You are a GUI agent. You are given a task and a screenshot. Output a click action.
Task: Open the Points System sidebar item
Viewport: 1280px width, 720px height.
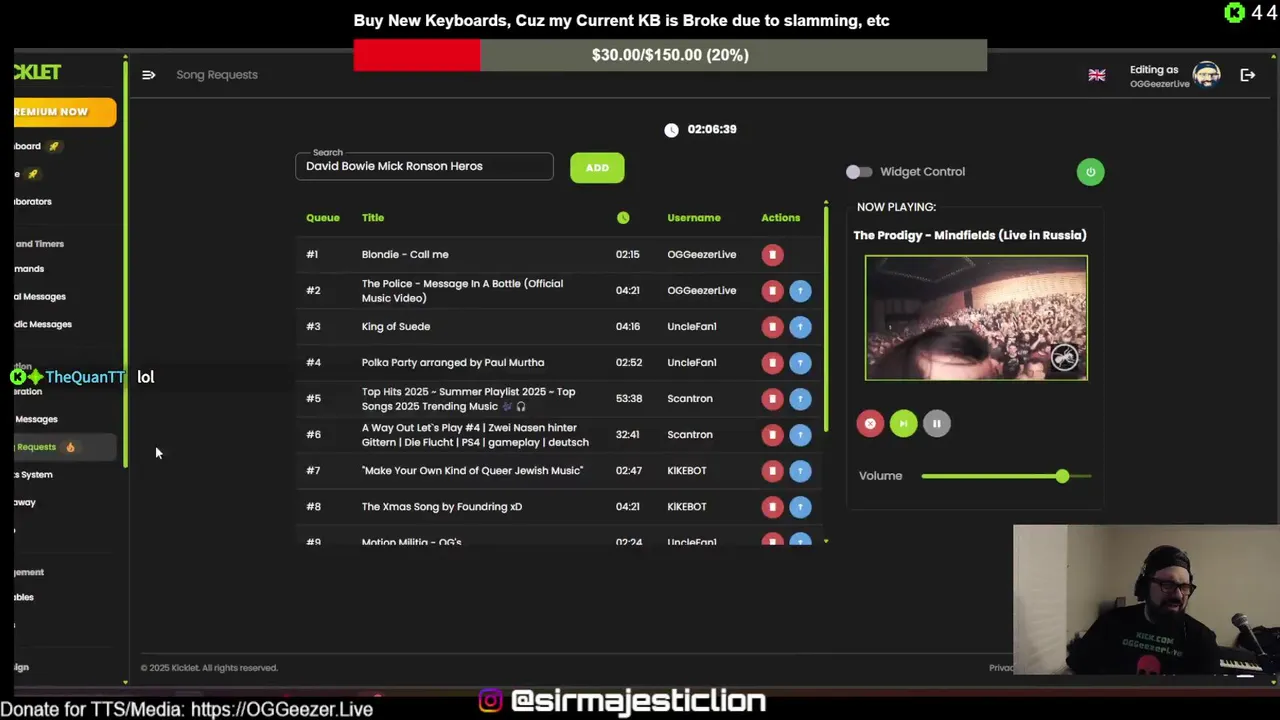tap(34, 475)
